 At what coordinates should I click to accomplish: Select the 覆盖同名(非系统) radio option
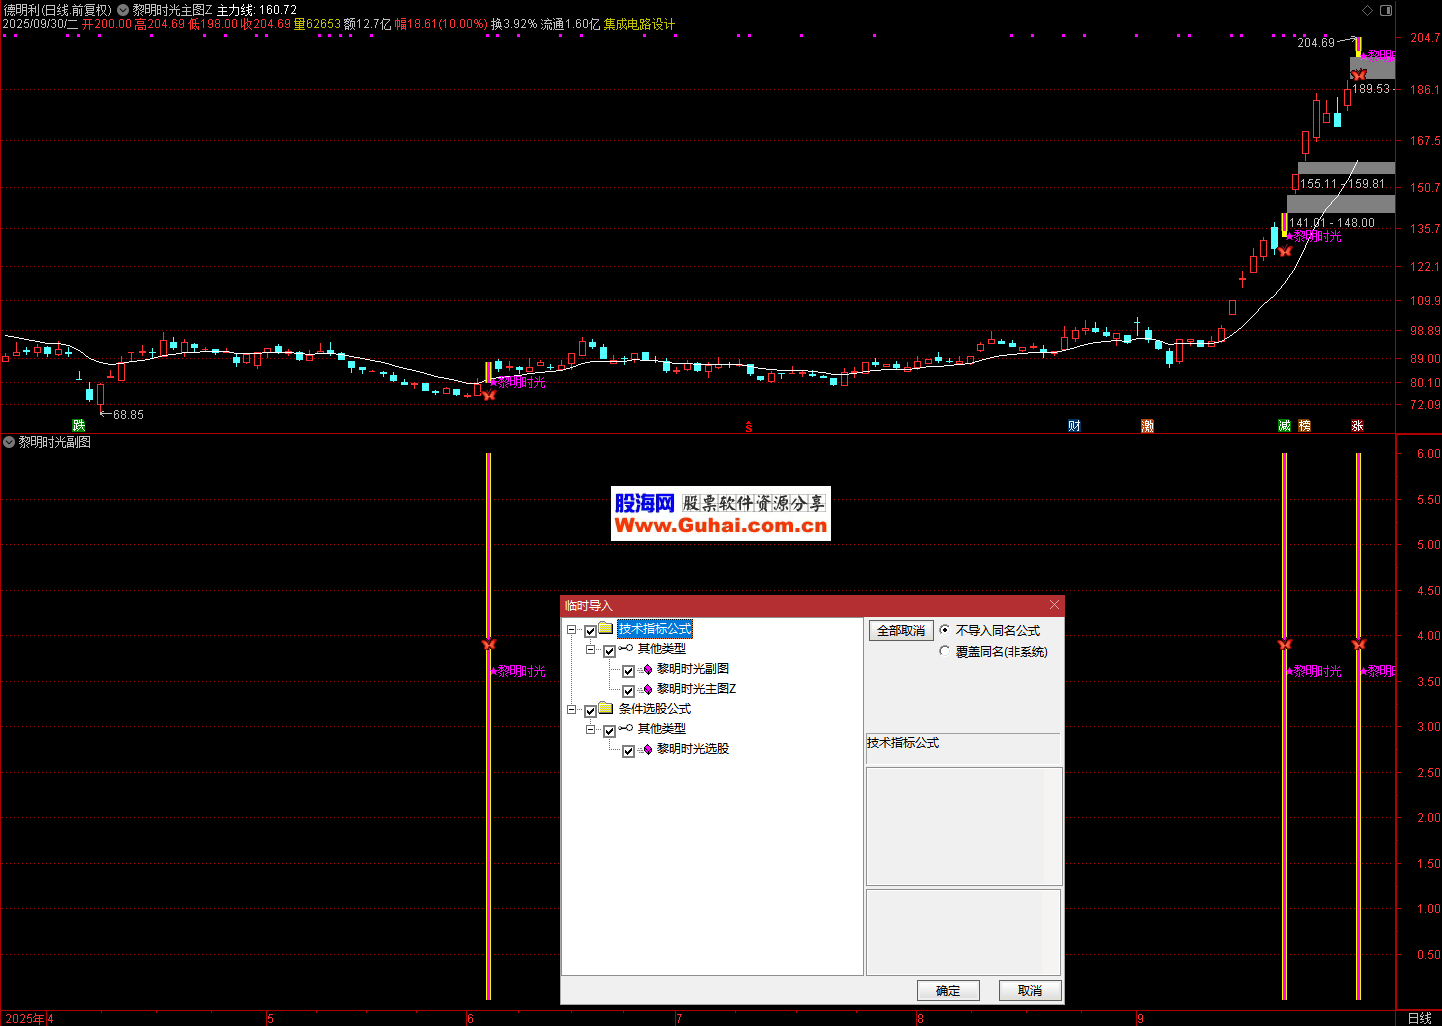[945, 651]
